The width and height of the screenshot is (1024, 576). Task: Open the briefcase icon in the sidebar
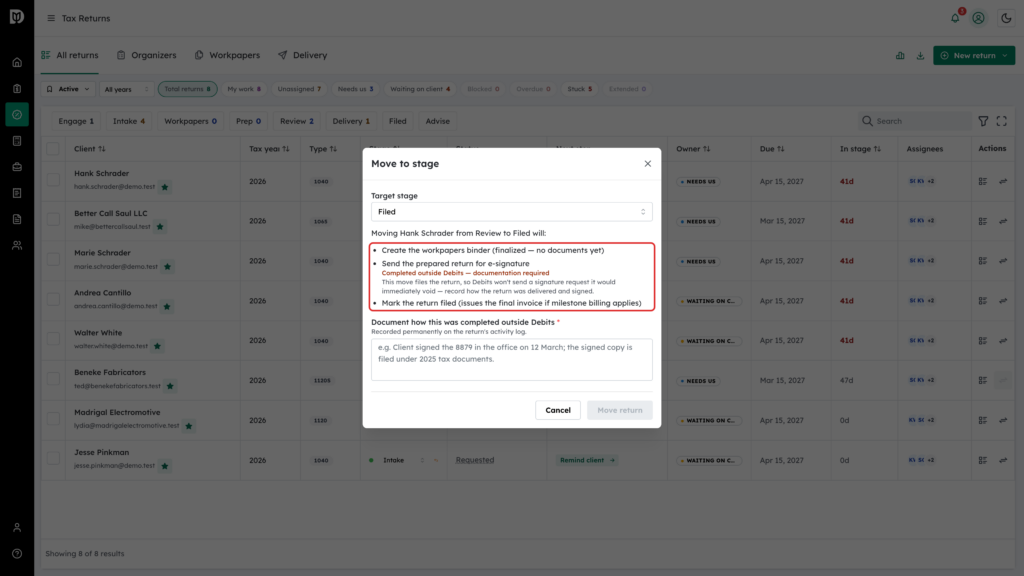[x=17, y=167]
